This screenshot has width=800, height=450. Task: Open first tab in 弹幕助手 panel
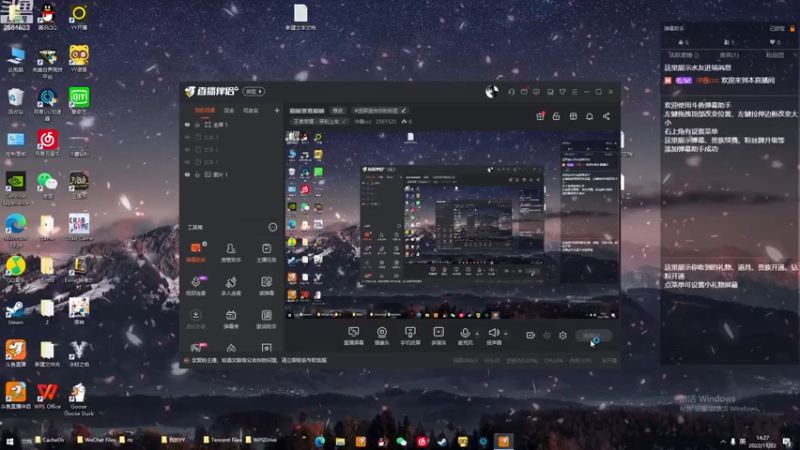click(684, 55)
